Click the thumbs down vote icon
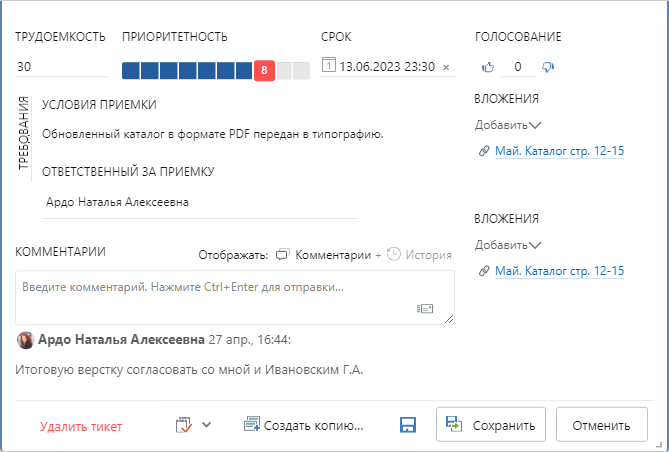The width and height of the screenshot is (669, 452). coord(547,67)
